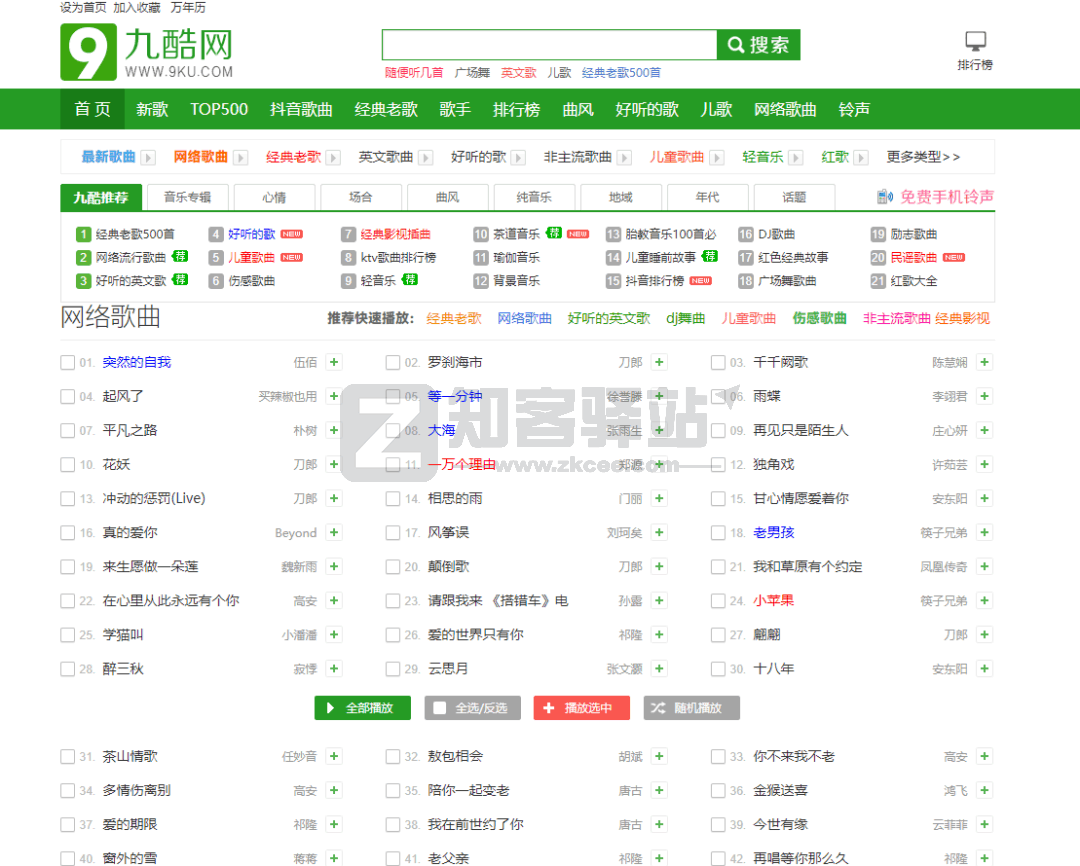
Task: Open the 纯音乐 category tab
Action: coord(534,197)
